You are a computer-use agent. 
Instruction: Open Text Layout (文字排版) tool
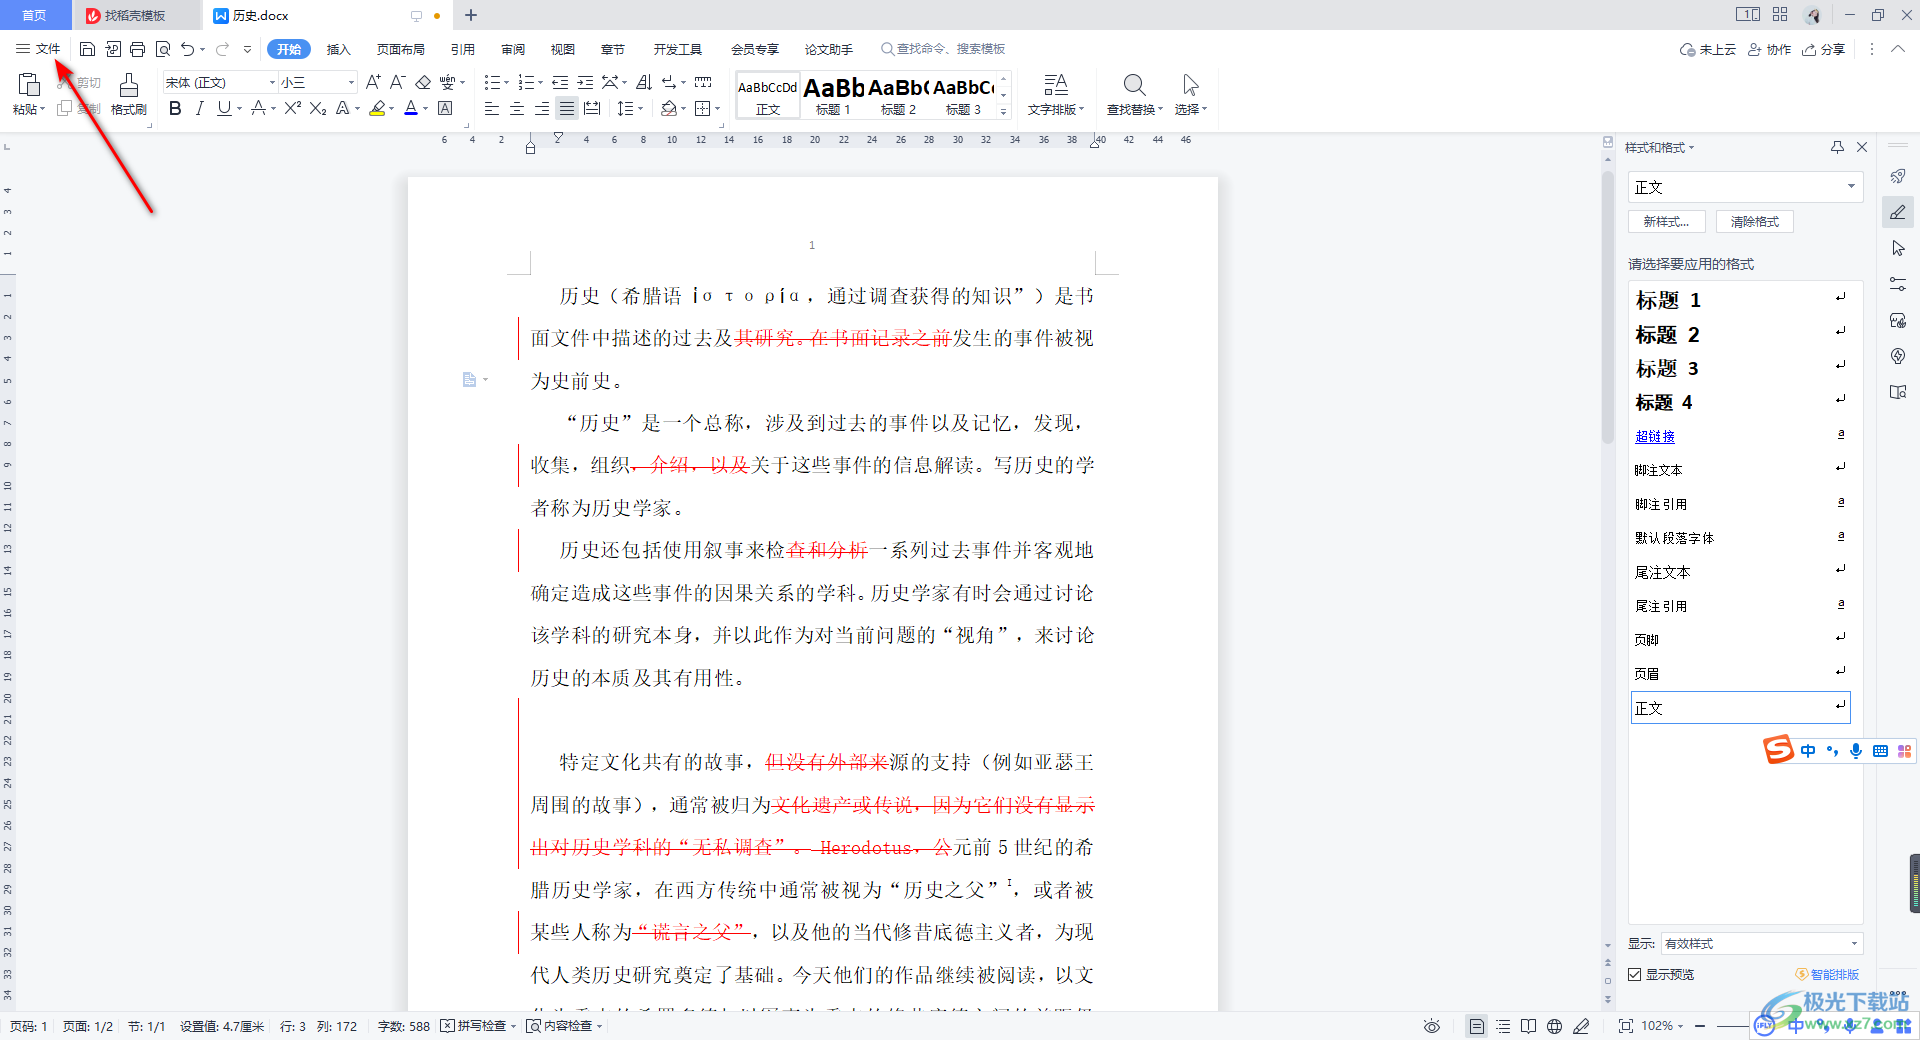point(1055,94)
